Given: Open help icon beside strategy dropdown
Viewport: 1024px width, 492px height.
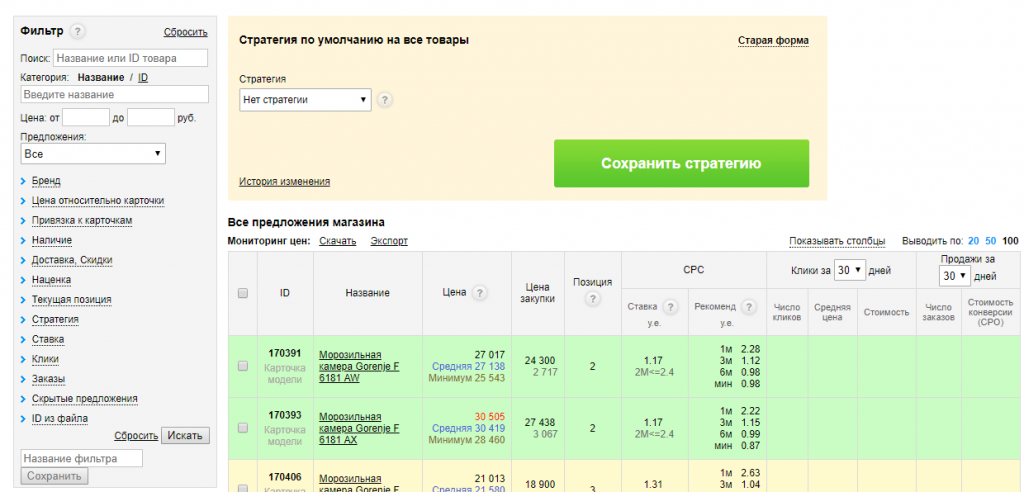Looking at the screenshot, I should 385,100.
